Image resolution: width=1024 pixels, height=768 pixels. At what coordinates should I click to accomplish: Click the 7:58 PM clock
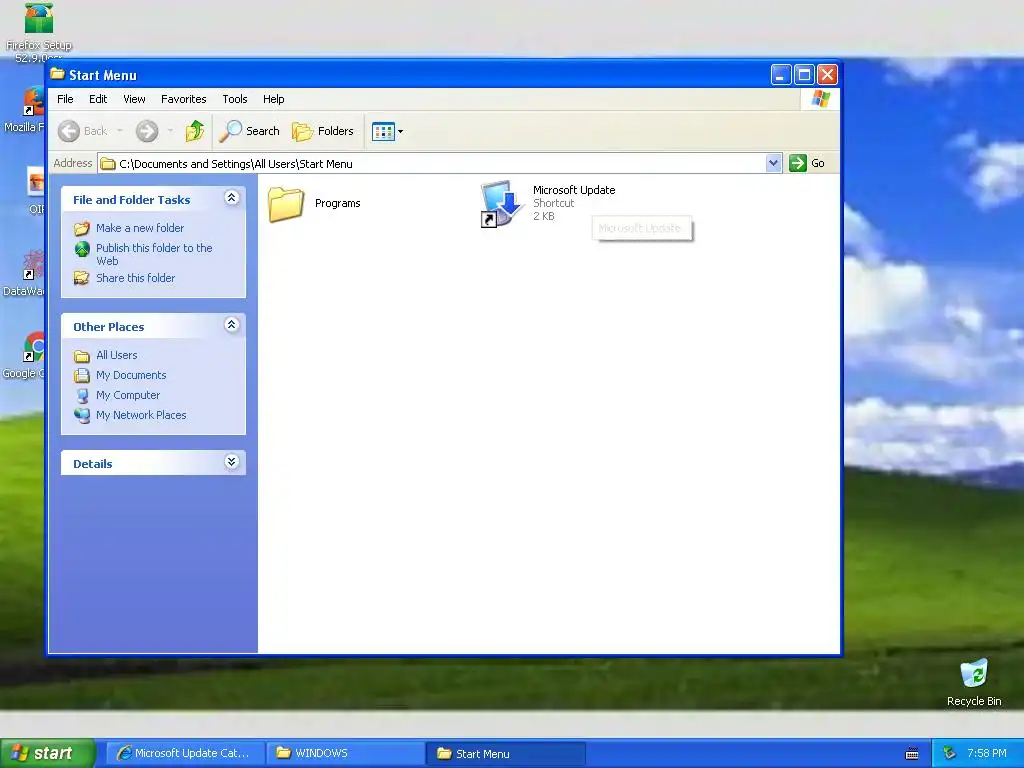click(x=987, y=754)
